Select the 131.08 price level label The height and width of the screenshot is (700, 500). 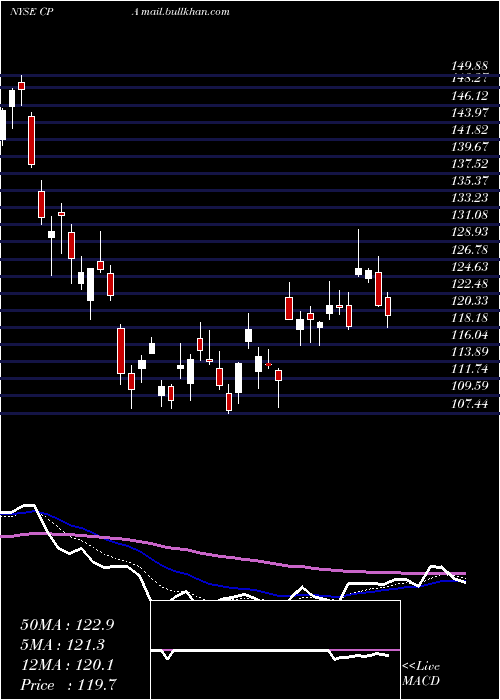point(470,215)
